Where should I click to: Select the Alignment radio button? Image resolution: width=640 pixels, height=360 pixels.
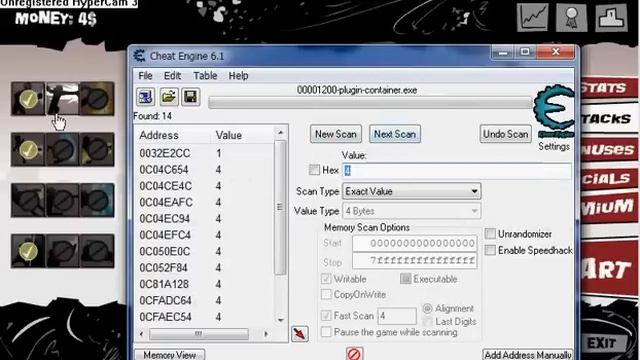click(x=427, y=308)
